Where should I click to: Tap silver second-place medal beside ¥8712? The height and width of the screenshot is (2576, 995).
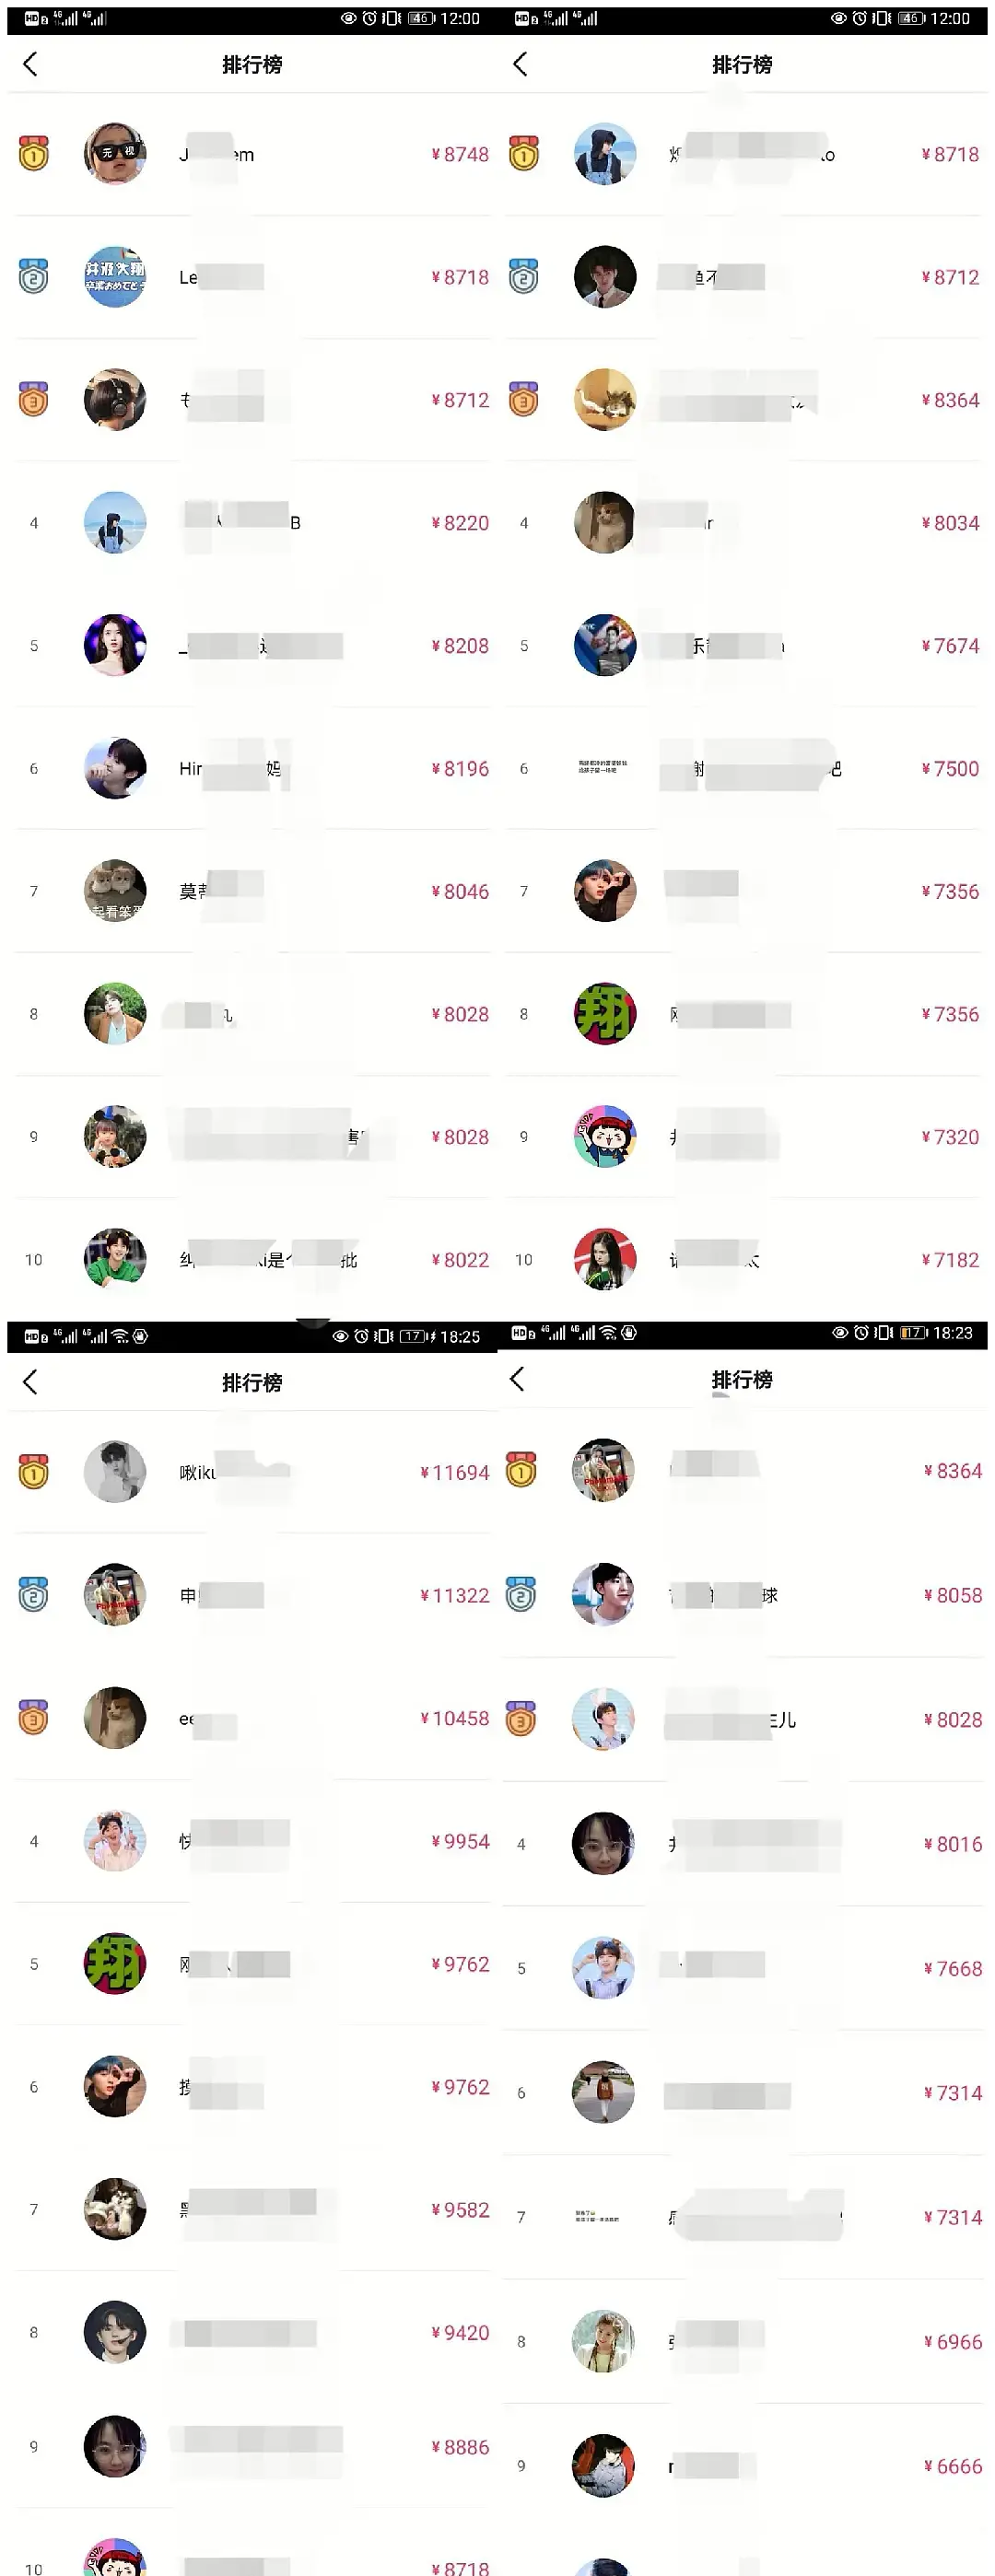[x=524, y=277]
